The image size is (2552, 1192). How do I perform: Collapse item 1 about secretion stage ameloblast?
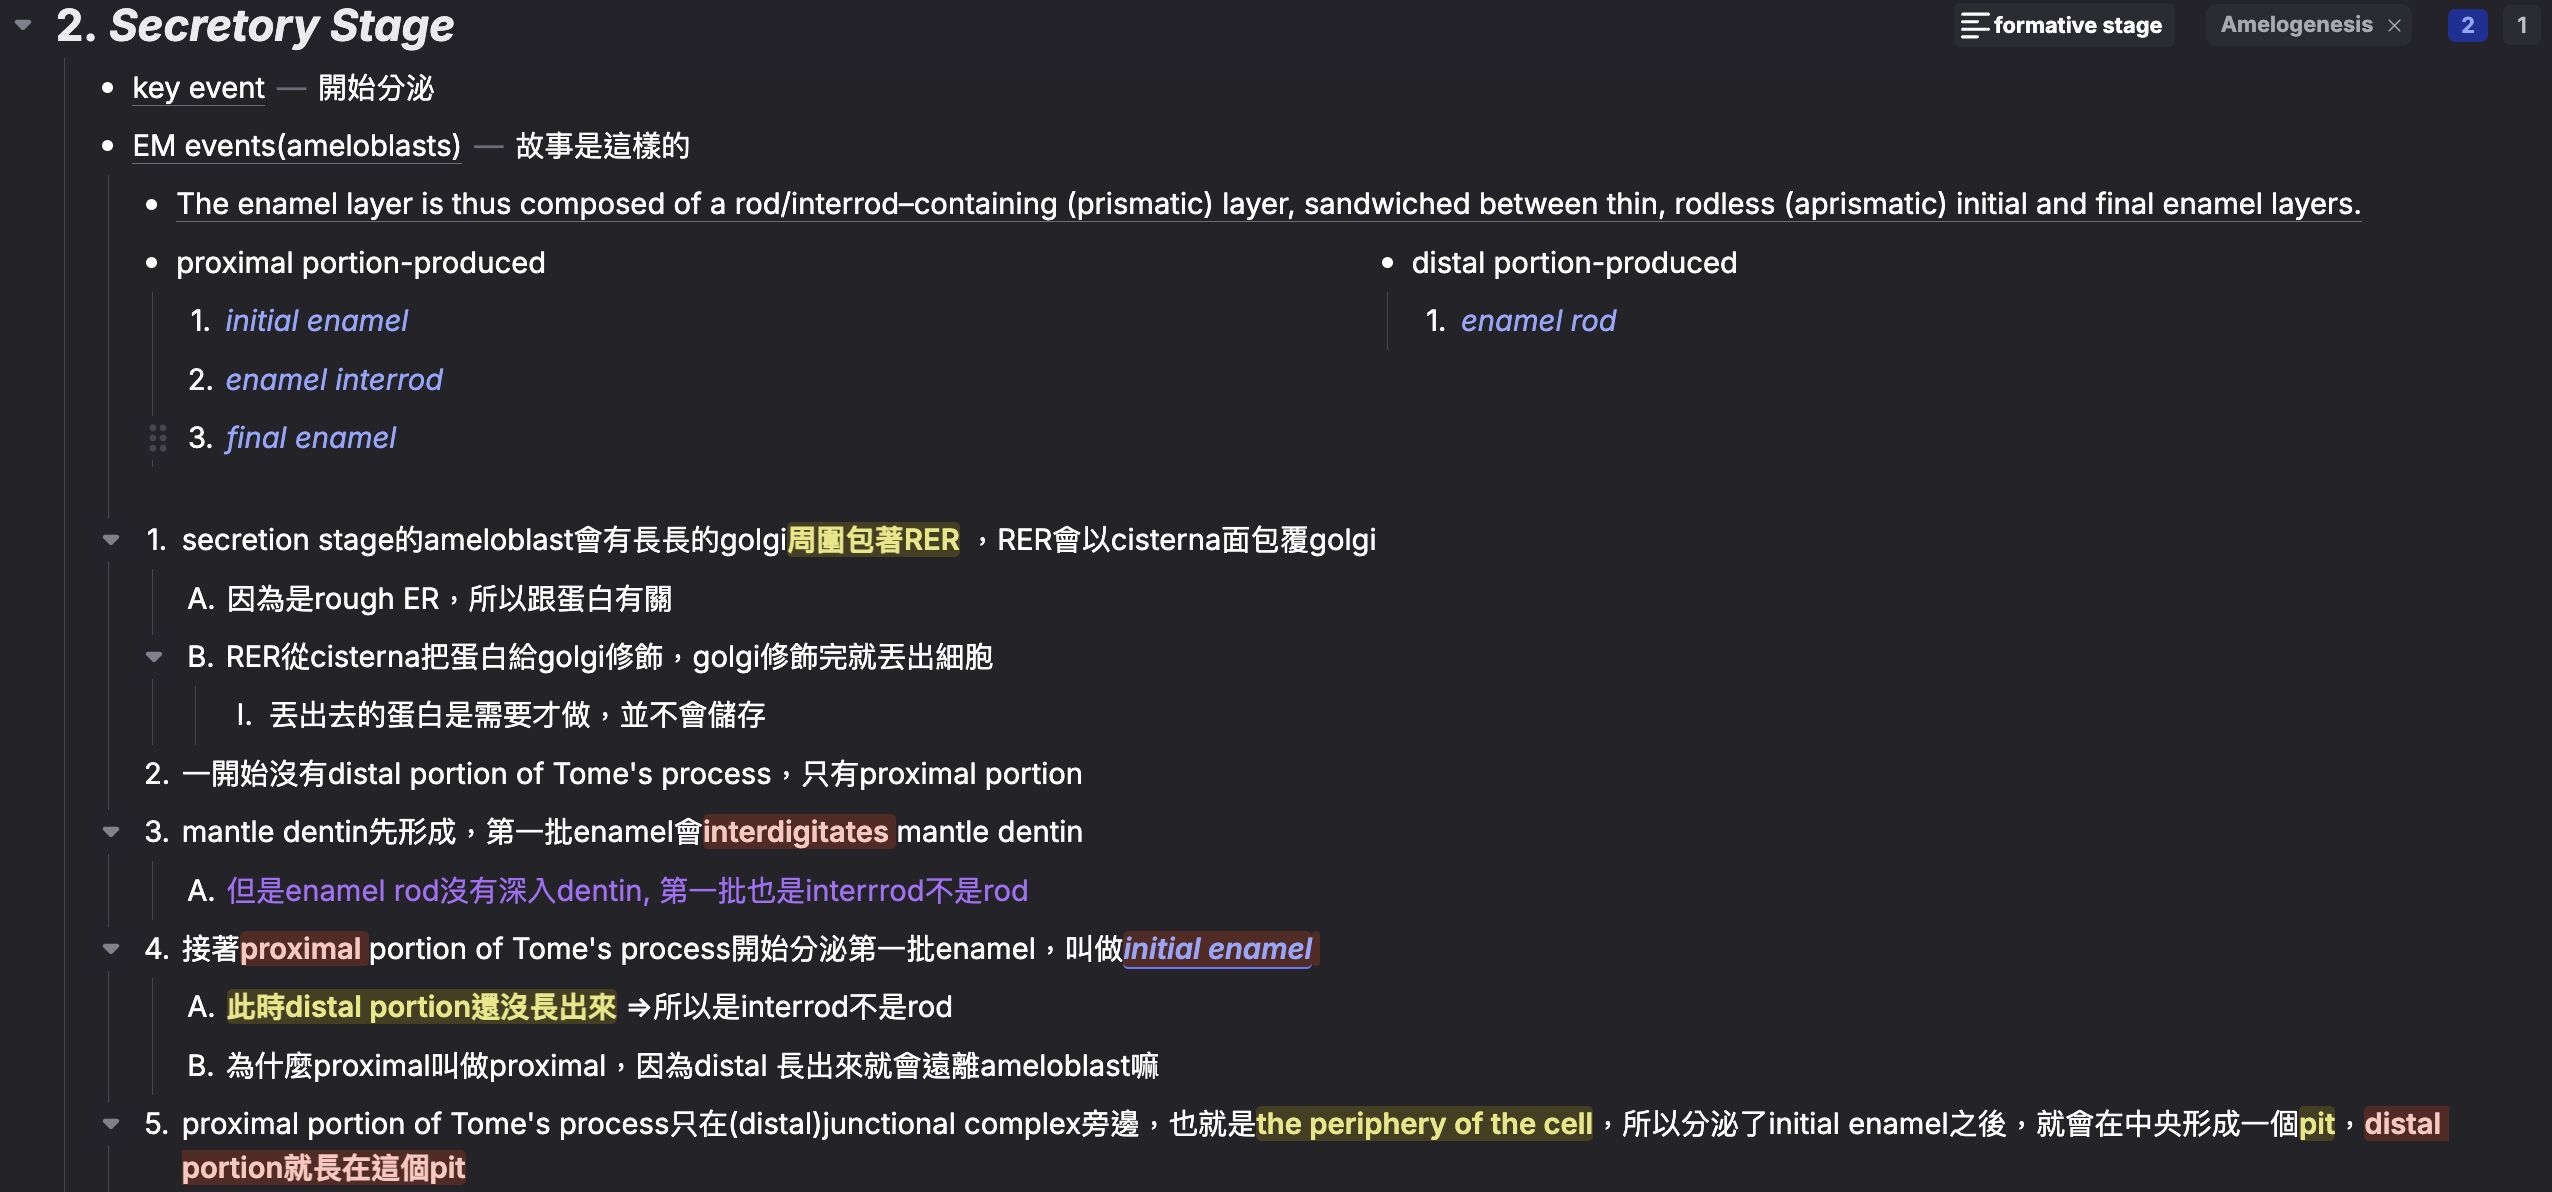click(111, 540)
